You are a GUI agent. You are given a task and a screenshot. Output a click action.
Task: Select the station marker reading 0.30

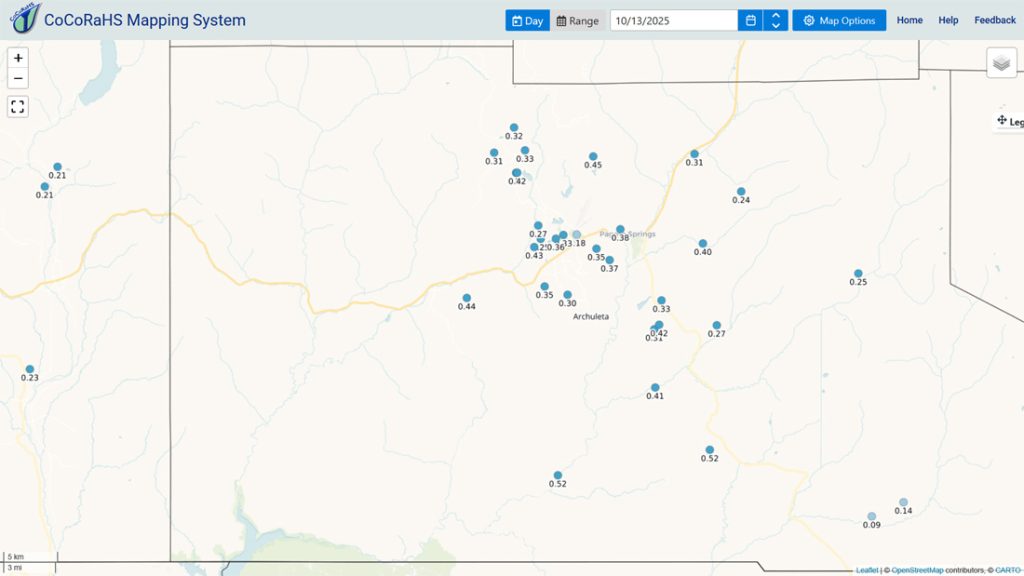pos(568,295)
